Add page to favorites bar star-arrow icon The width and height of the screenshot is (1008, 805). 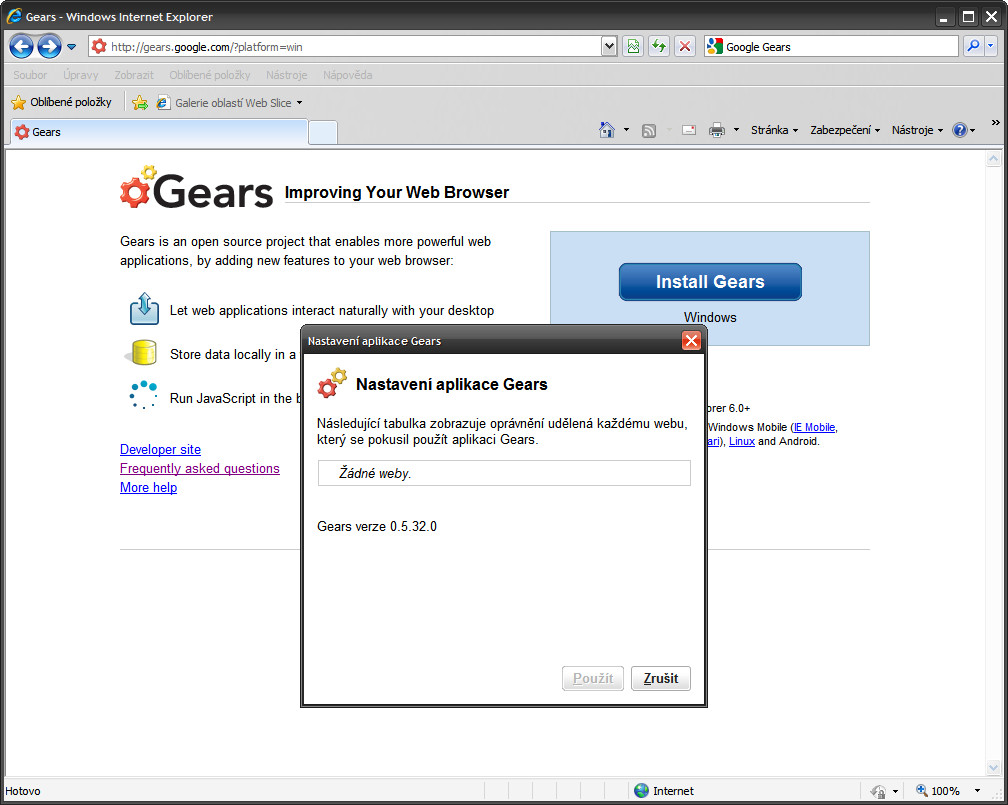coord(140,102)
